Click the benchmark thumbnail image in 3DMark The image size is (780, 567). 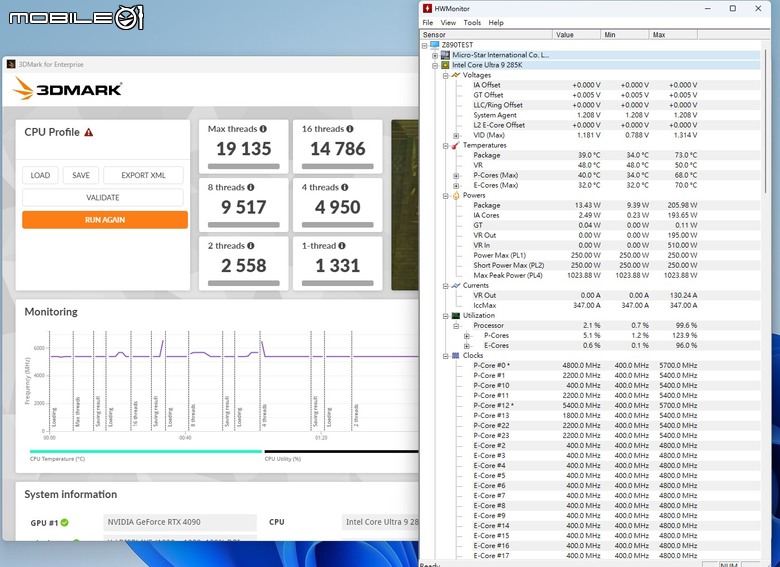pos(405,205)
